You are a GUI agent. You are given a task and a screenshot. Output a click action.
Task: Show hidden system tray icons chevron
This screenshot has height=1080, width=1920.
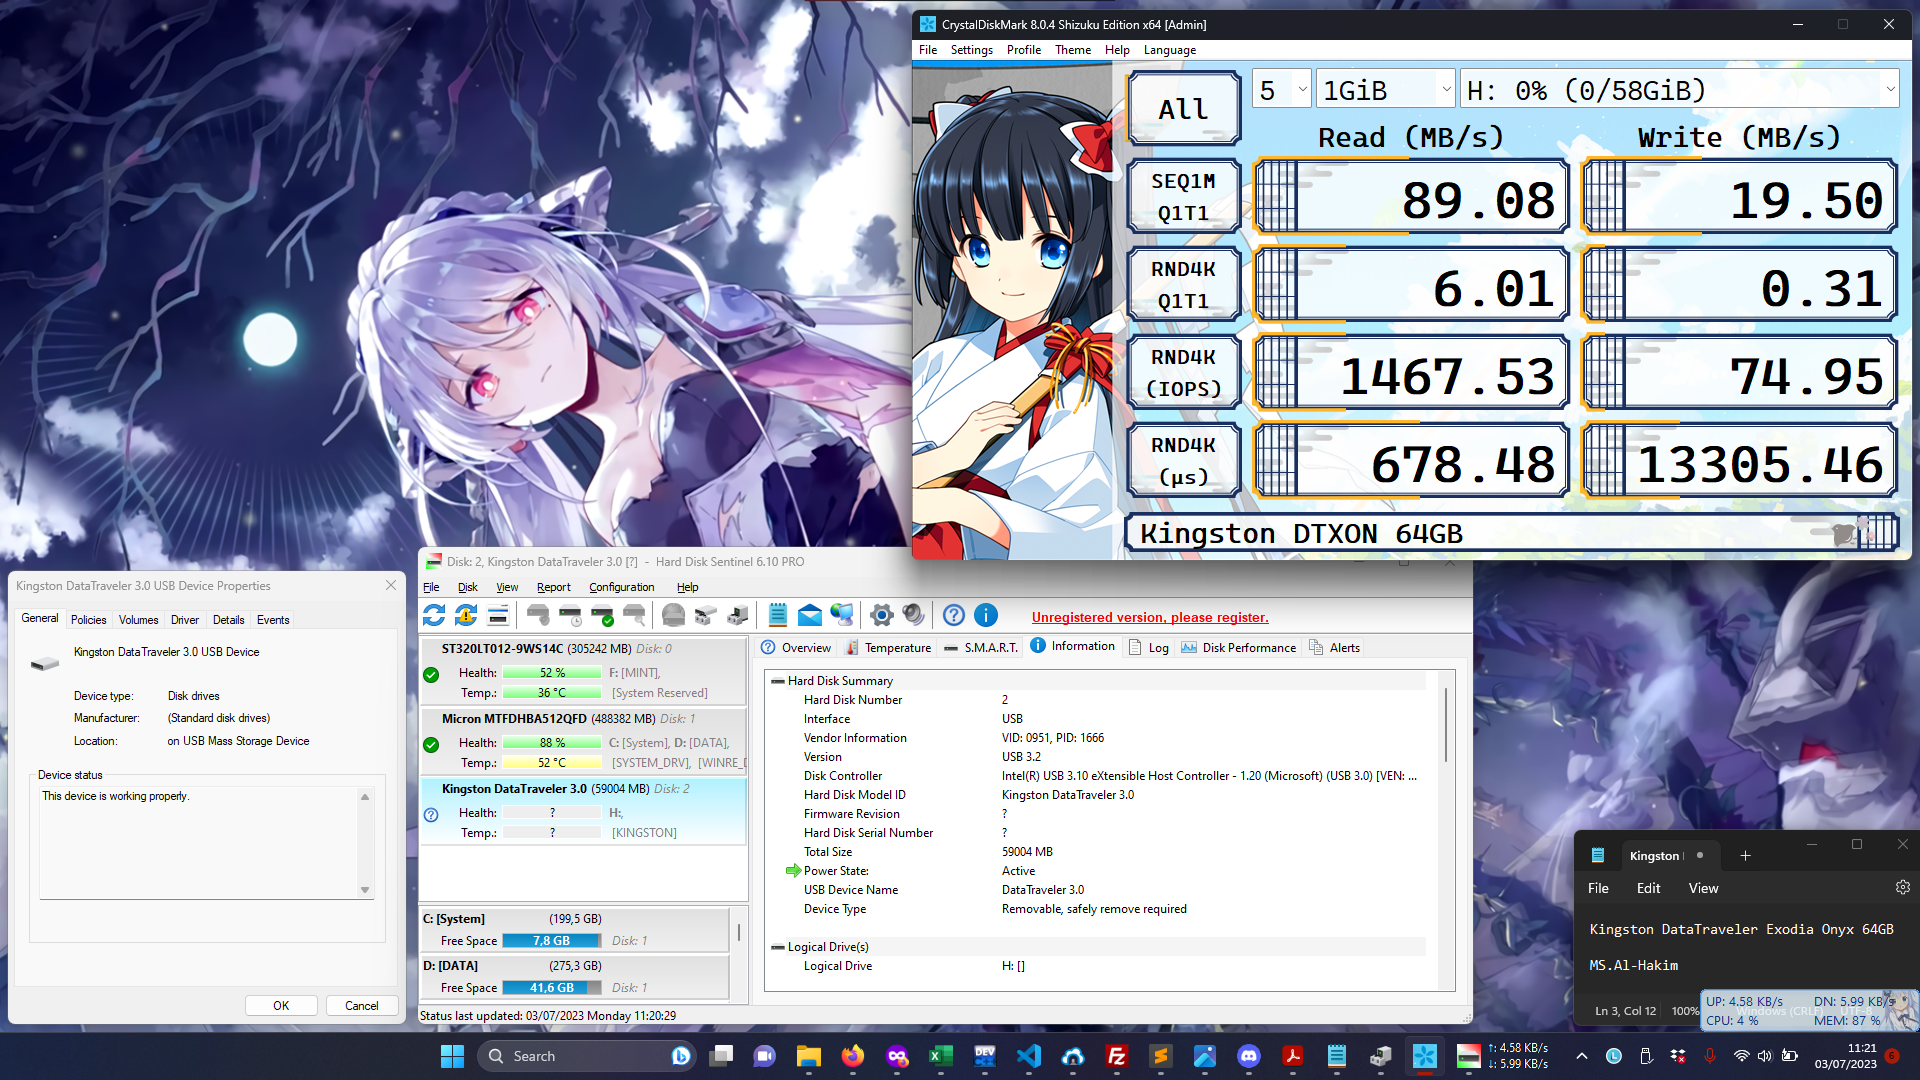coord(1581,1056)
